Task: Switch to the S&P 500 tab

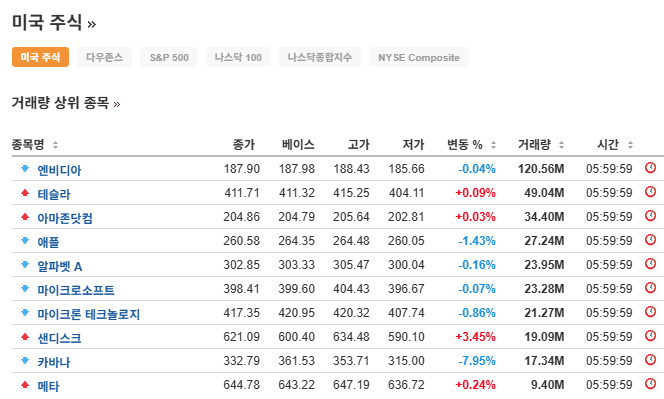Action: (x=169, y=57)
